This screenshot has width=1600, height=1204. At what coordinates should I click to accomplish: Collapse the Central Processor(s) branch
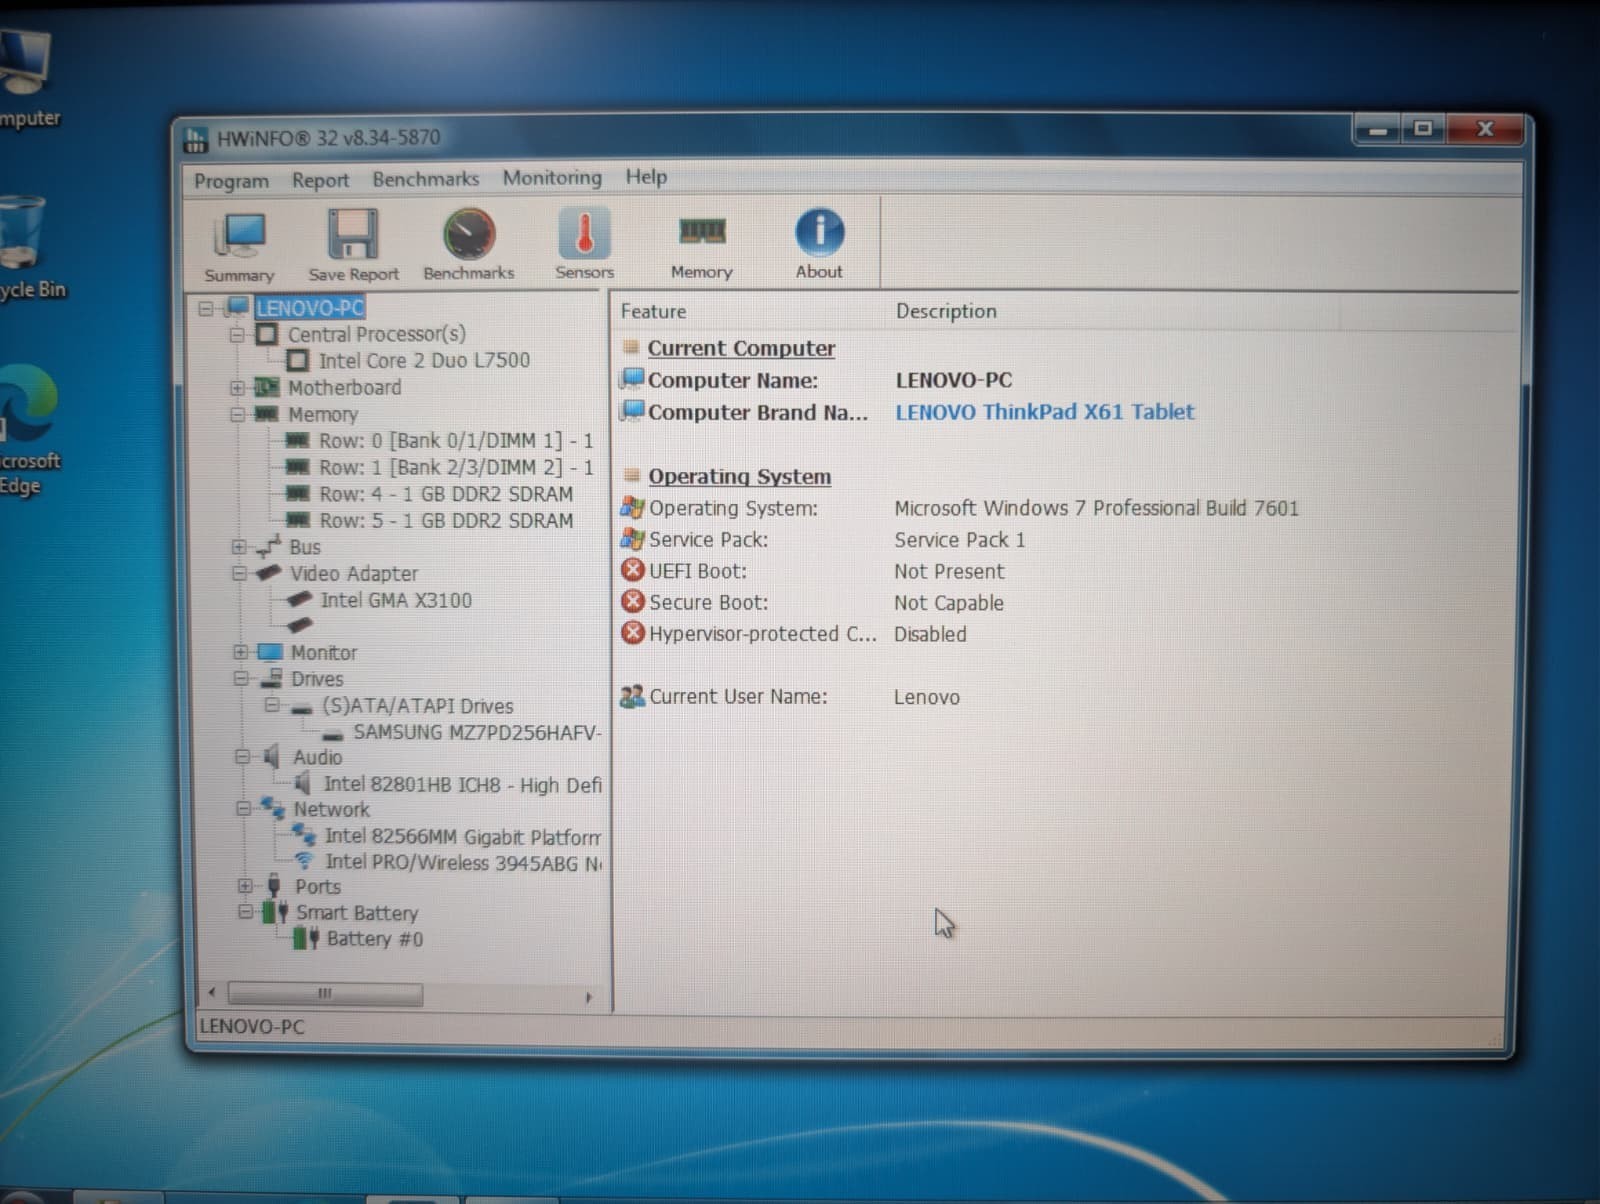click(237, 335)
